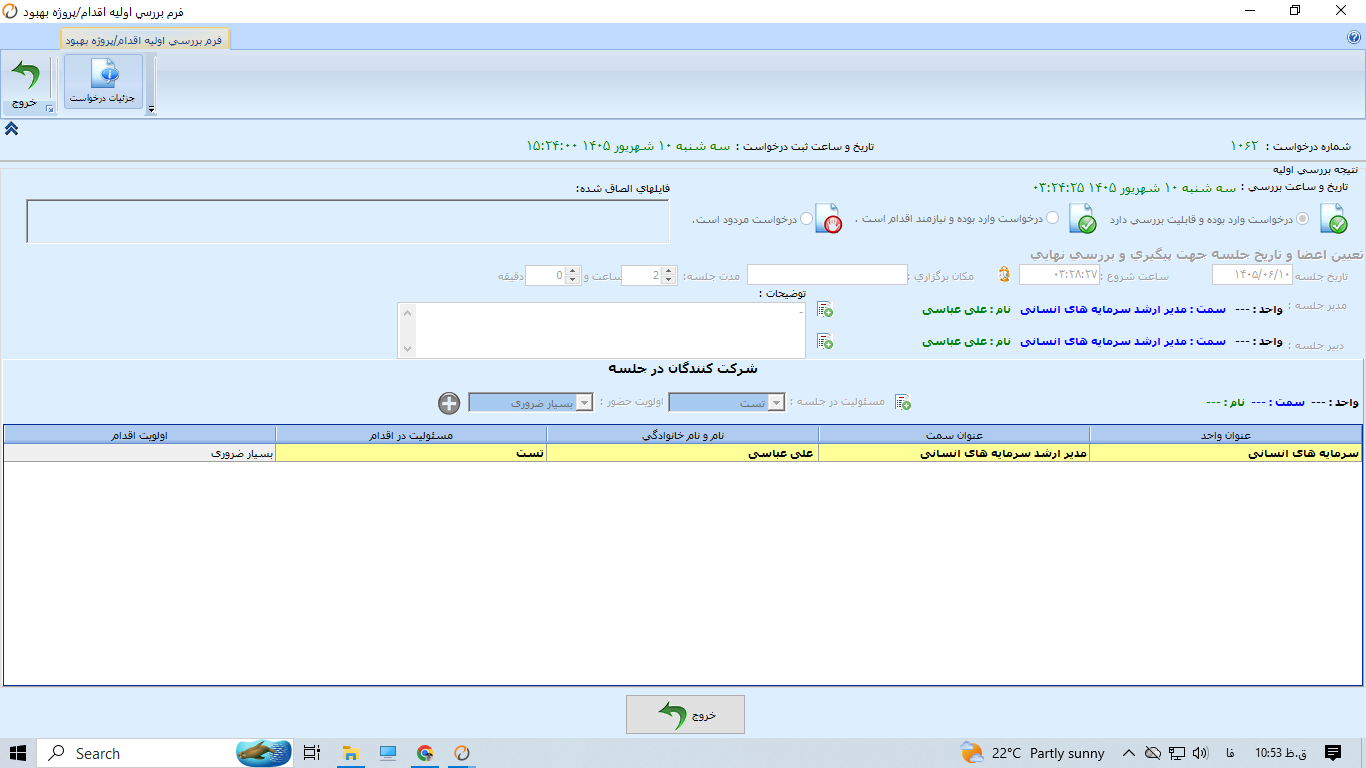Decrease the meeting duration minutes stepper
This screenshot has width=1366, height=768.
(x=572, y=280)
